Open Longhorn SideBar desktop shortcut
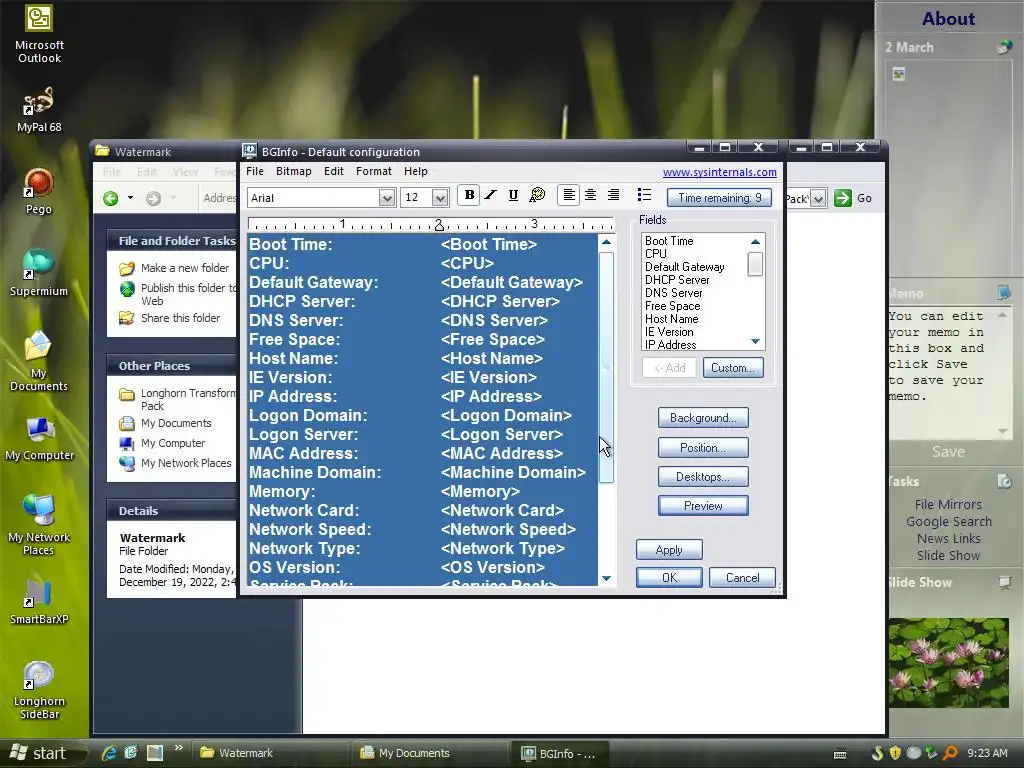 (x=39, y=690)
